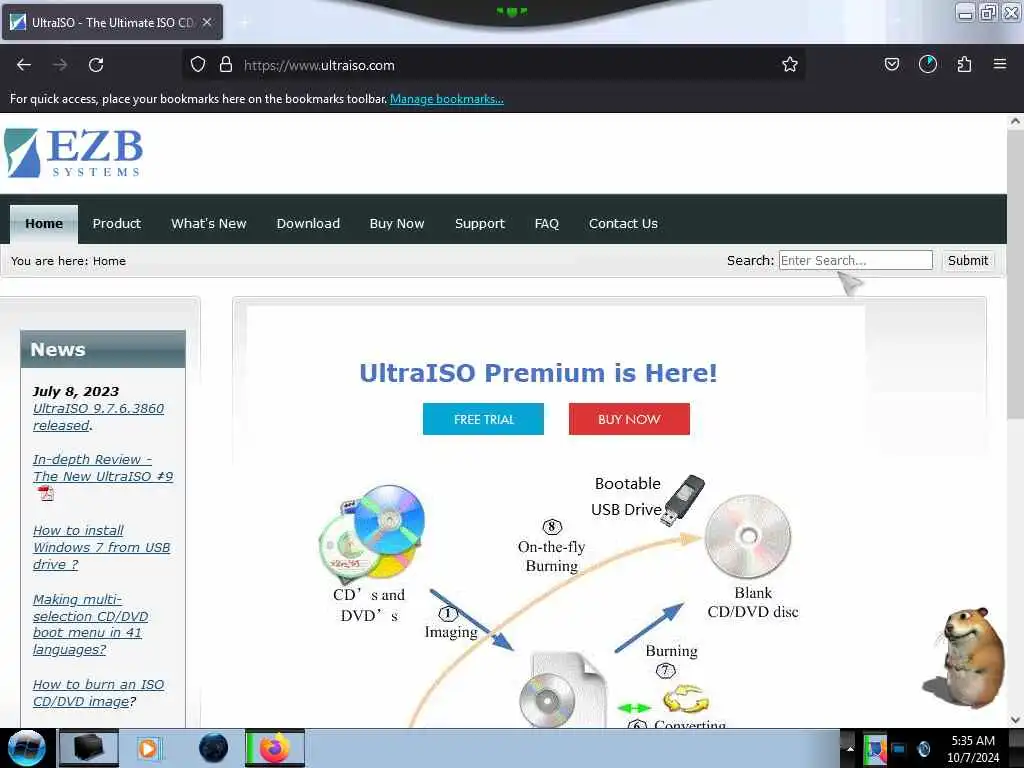The width and height of the screenshot is (1024, 768).
Task: Open the Buy Now navigation item
Action: pyautogui.click(x=397, y=223)
